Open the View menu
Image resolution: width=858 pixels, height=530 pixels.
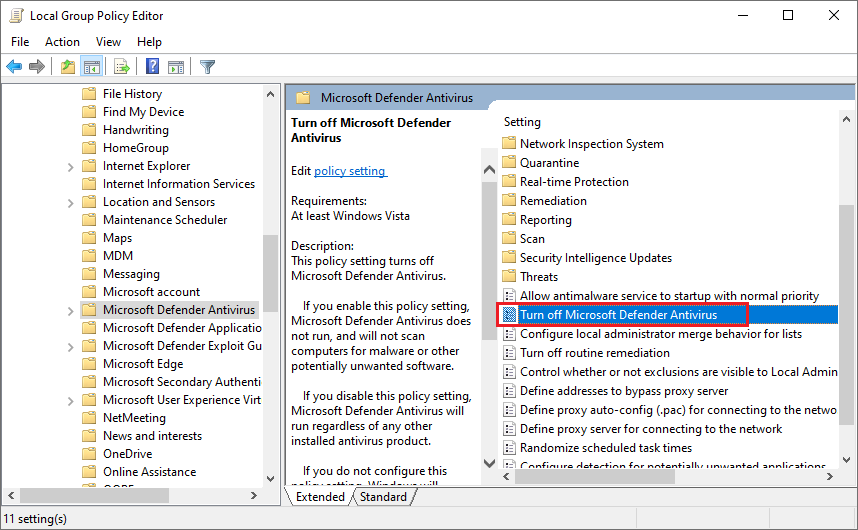point(108,42)
